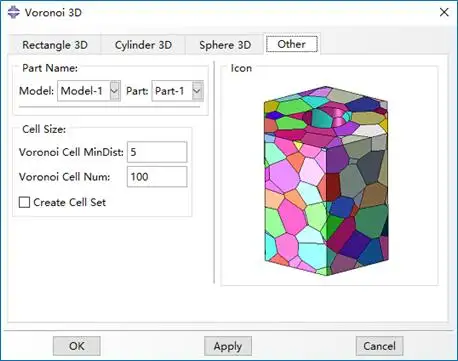Dismiss dialog with Cancel button
Image resolution: width=458 pixels, height=361 pixels.
[379, 346]
